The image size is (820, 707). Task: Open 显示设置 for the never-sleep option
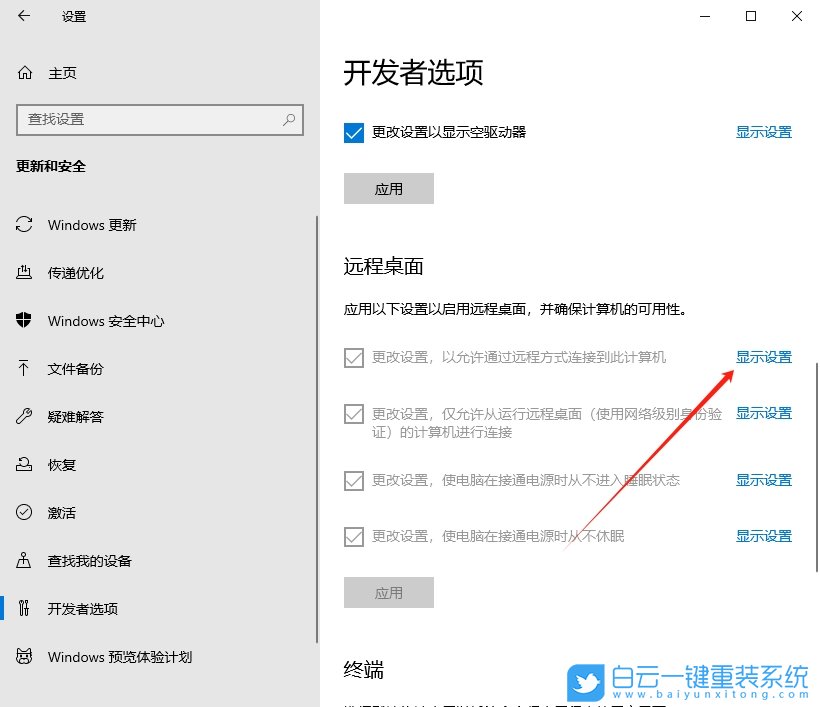(x=763, y=480)
